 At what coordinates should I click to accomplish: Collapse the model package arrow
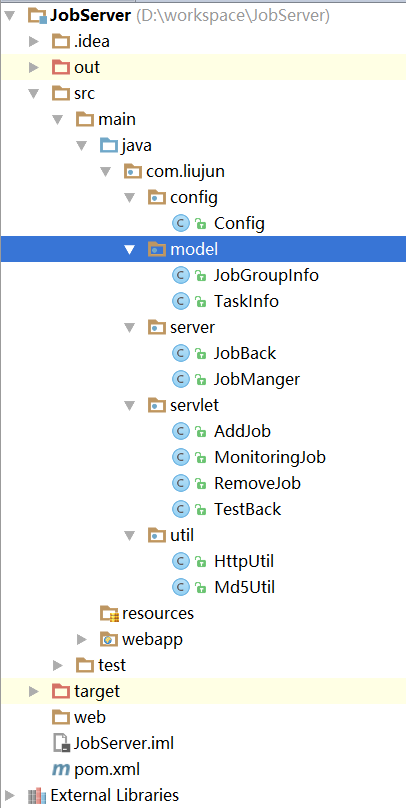click(x=129, y=250)
